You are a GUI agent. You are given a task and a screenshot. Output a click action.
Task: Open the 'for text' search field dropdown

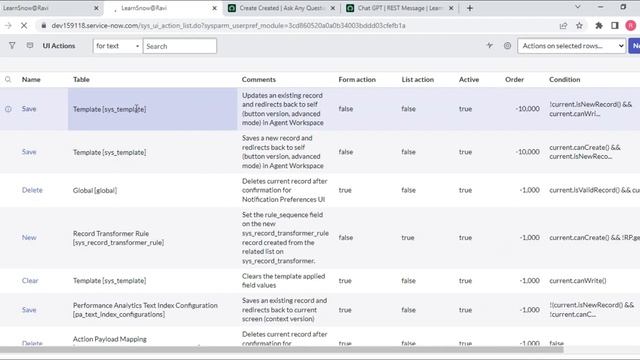tap(117, 46)
